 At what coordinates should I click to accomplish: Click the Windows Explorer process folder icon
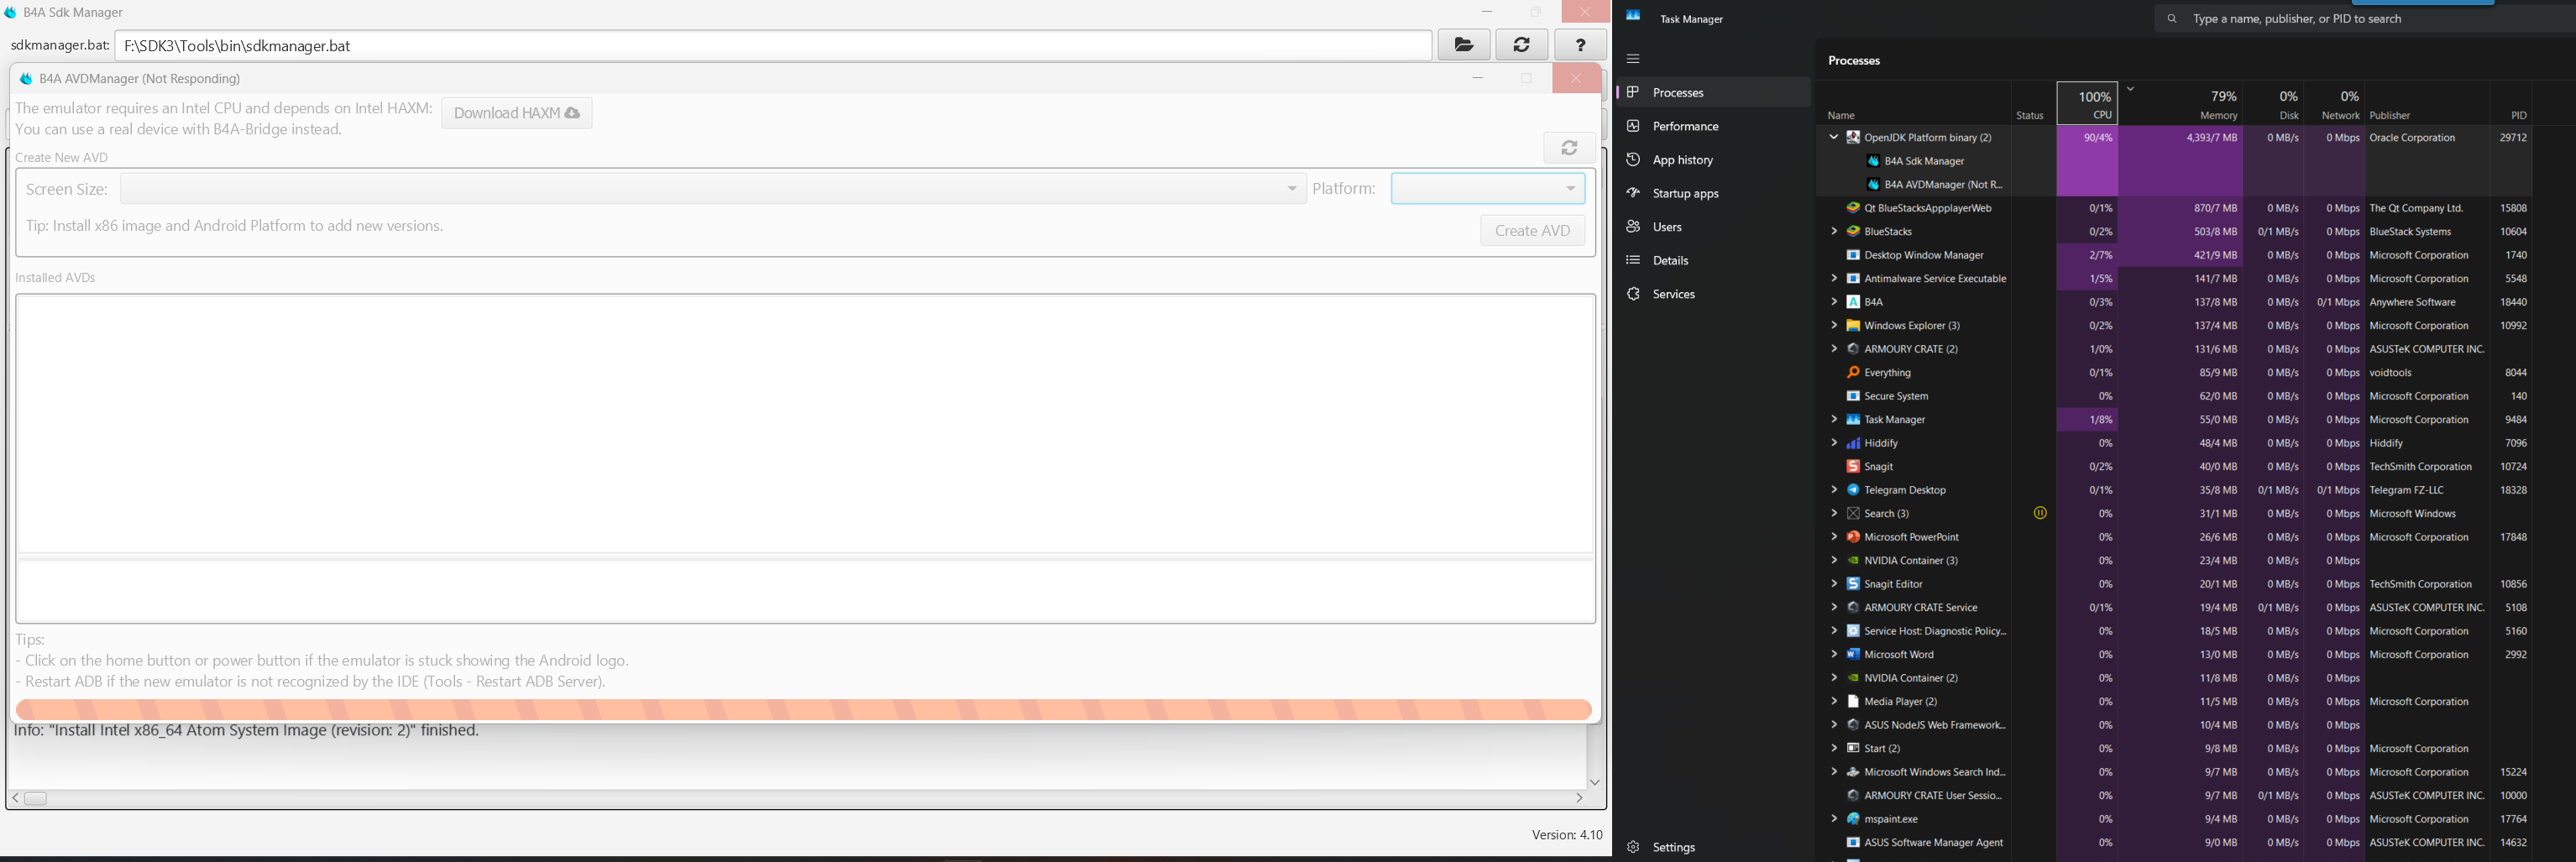click(1853, 326)
